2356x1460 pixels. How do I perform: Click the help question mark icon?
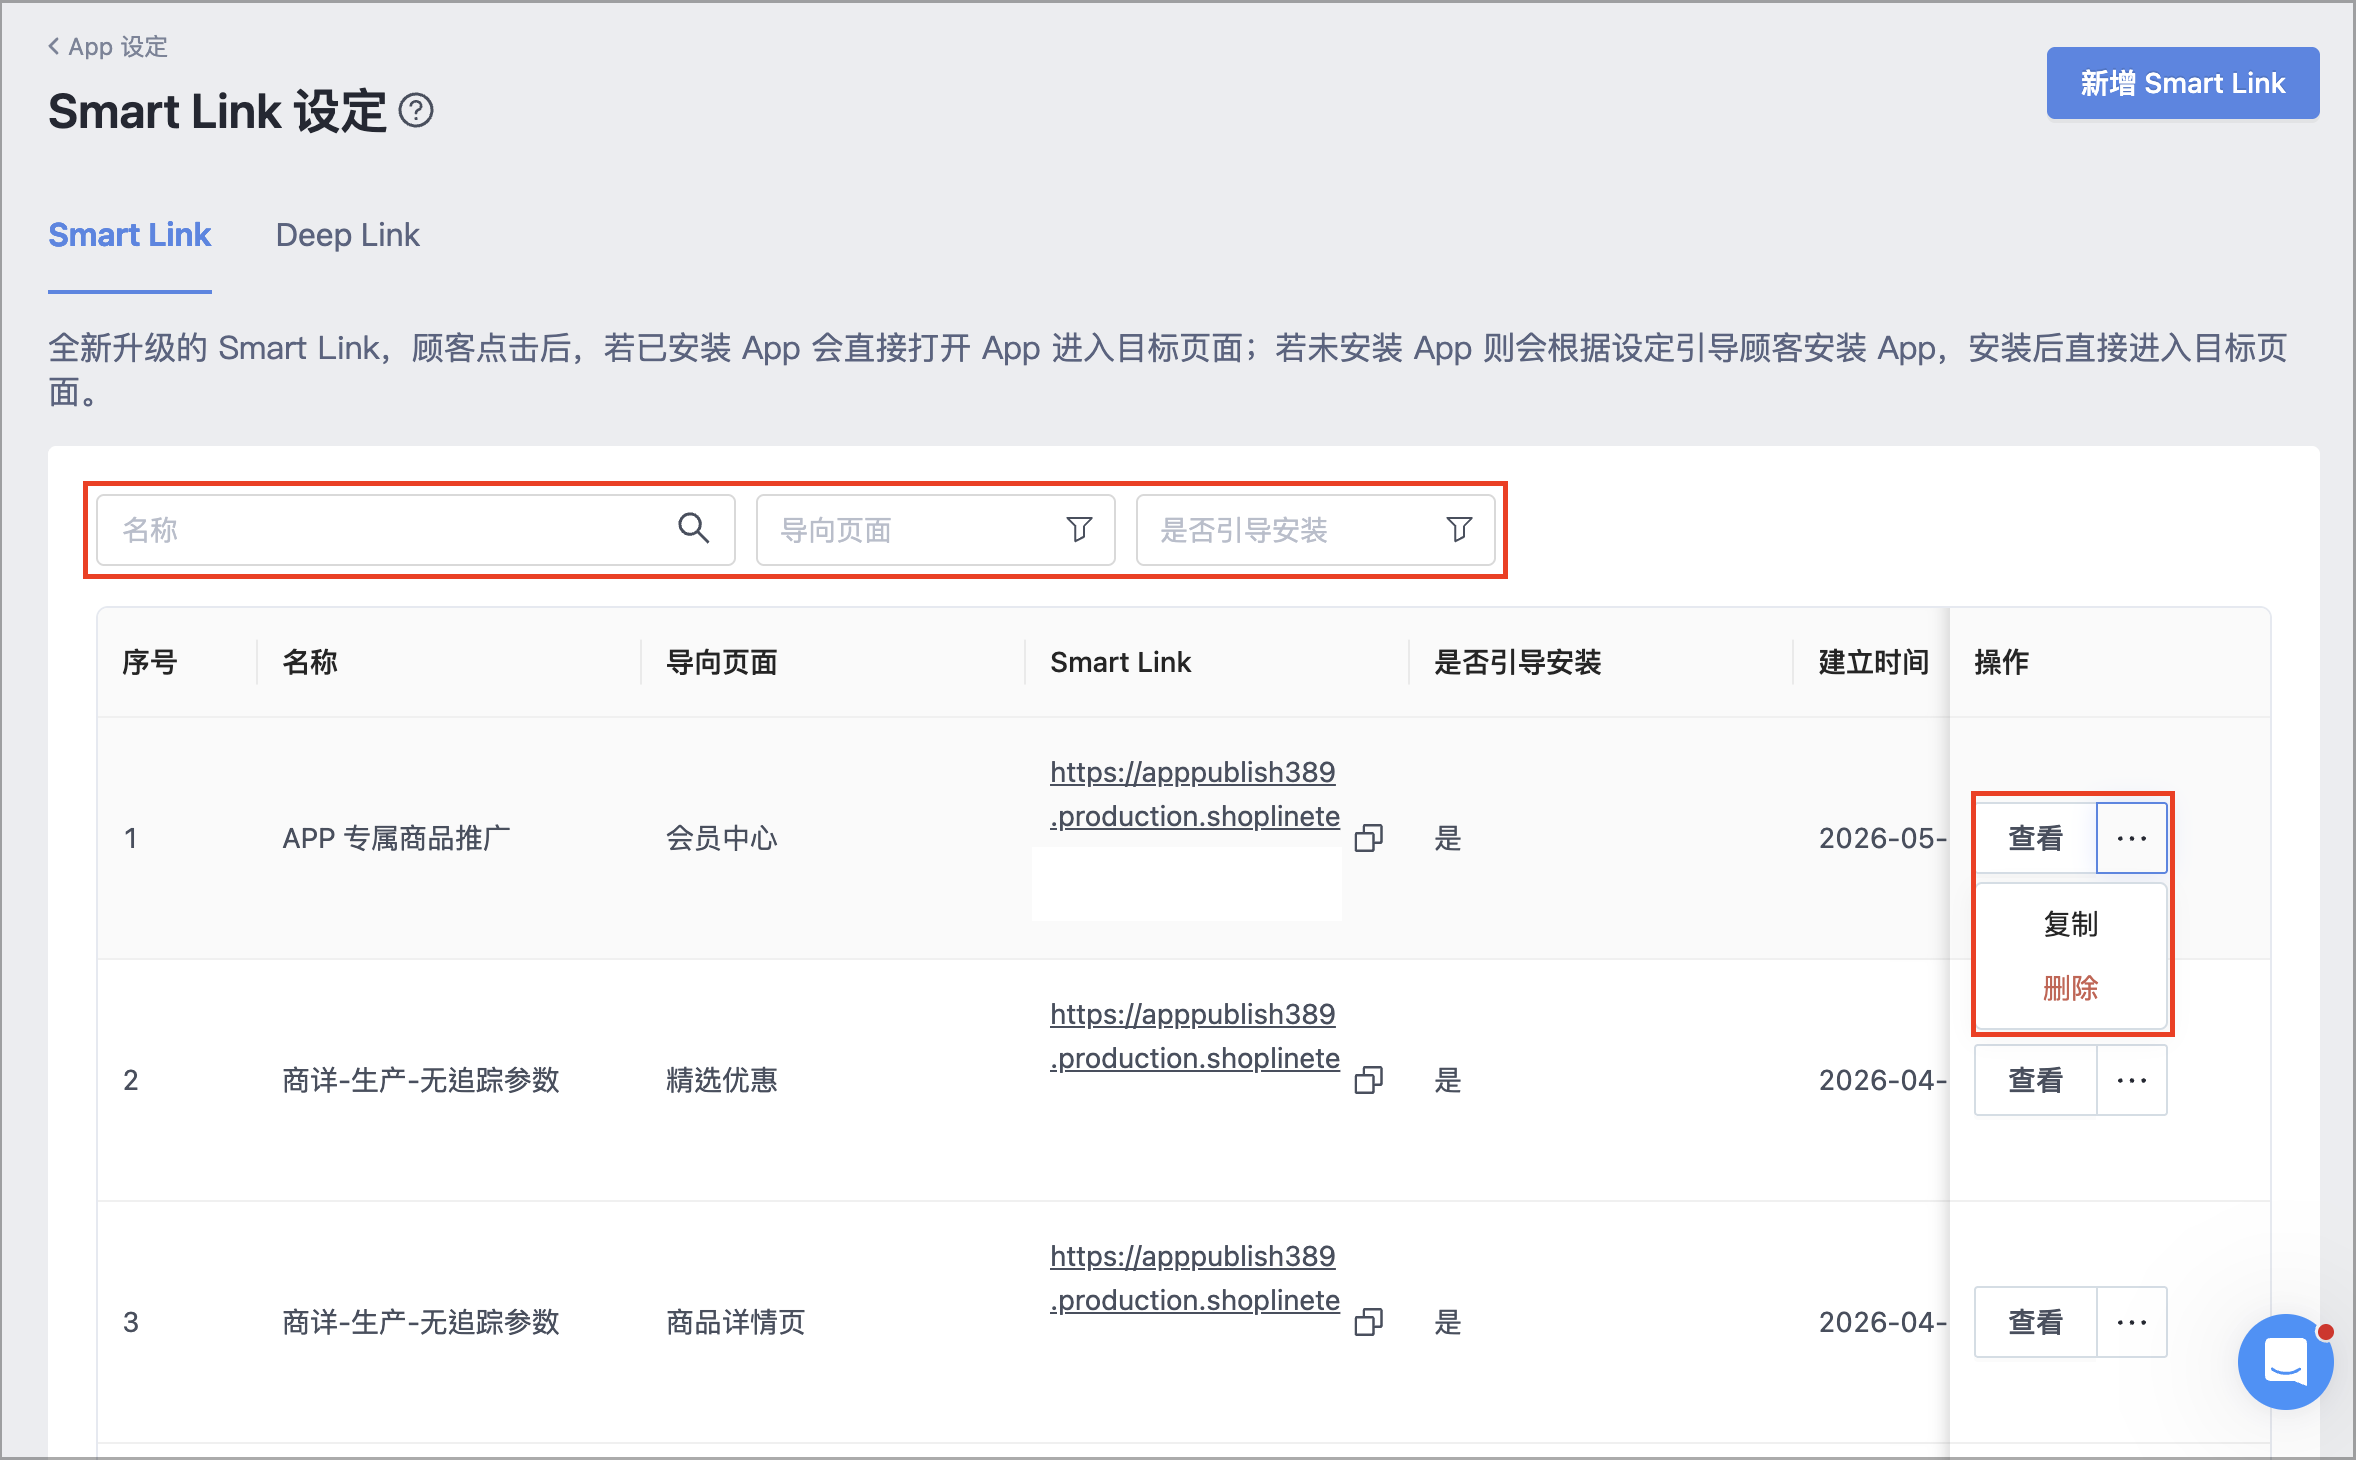point(416,110)
